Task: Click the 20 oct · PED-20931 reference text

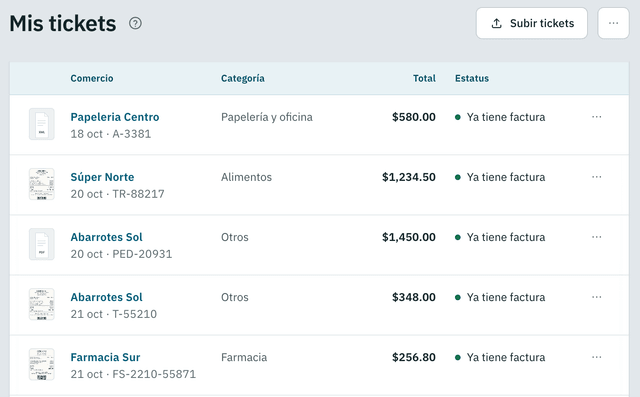Action: (x=121, y=254)
